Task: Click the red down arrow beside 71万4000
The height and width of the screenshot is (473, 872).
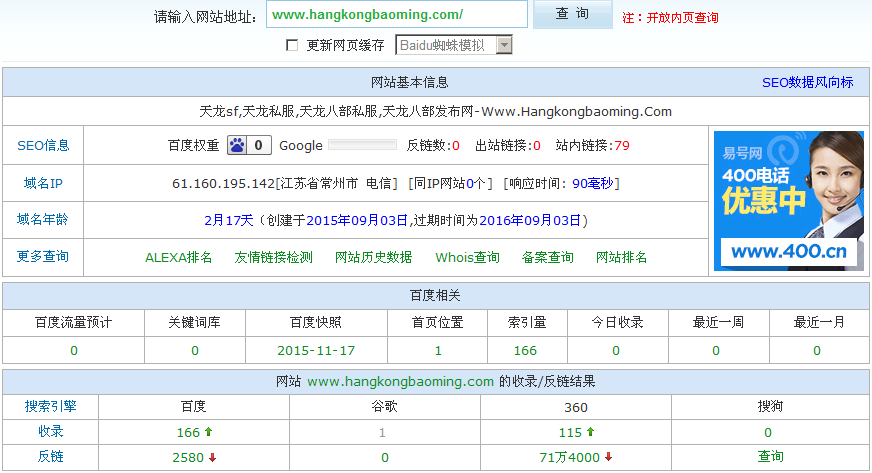Action: (608, 457)
